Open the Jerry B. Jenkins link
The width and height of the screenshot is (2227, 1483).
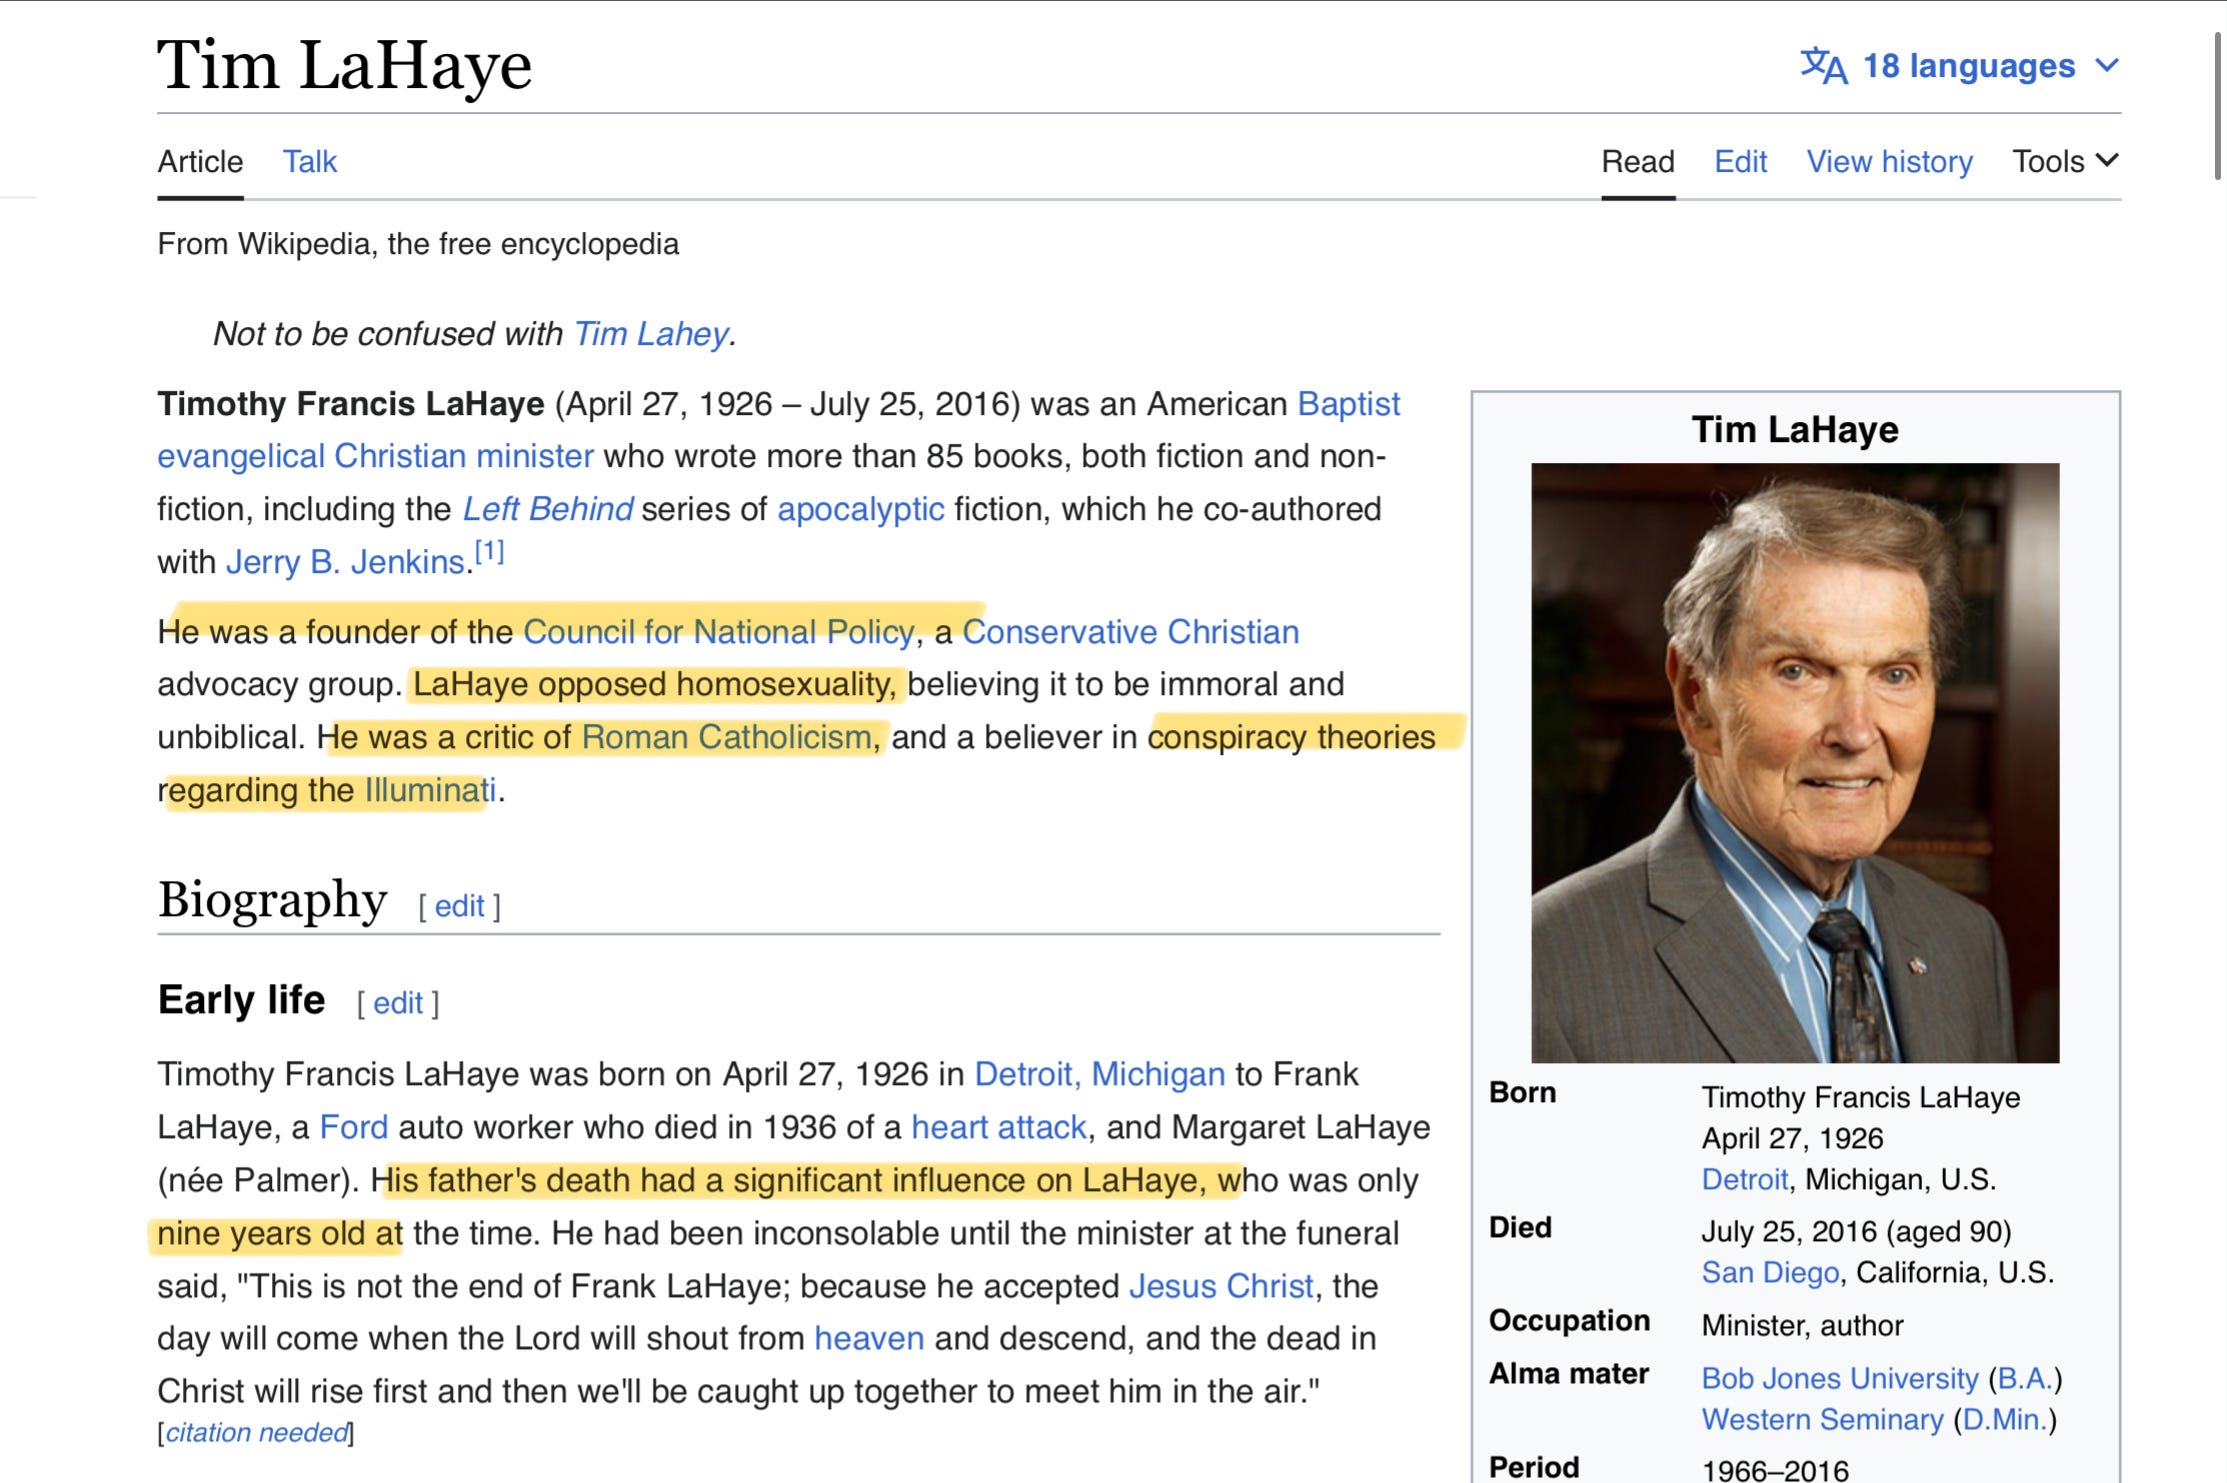[345, 562]
